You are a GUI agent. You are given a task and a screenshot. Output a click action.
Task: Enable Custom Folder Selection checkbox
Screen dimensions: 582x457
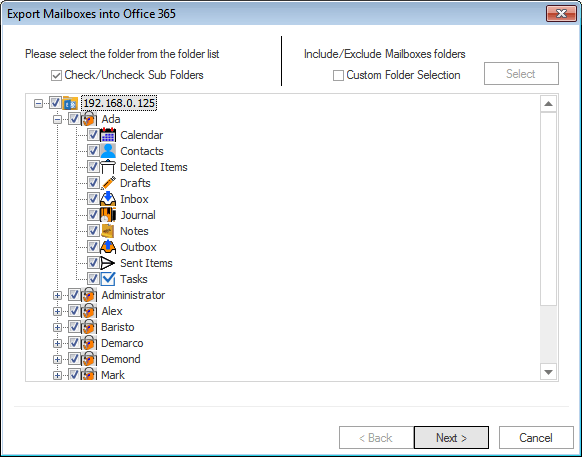point(338,75)
